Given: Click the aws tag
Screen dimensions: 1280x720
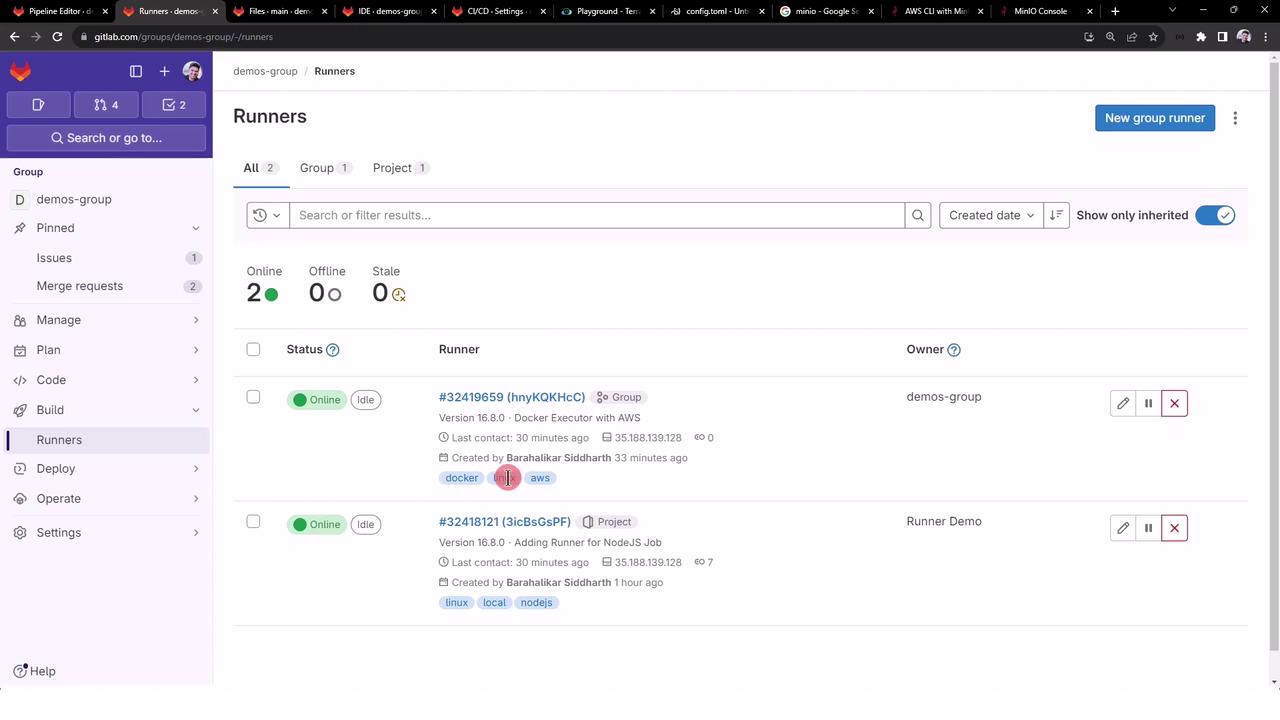Looking at the screenshot, I should [x=540, y=478].
